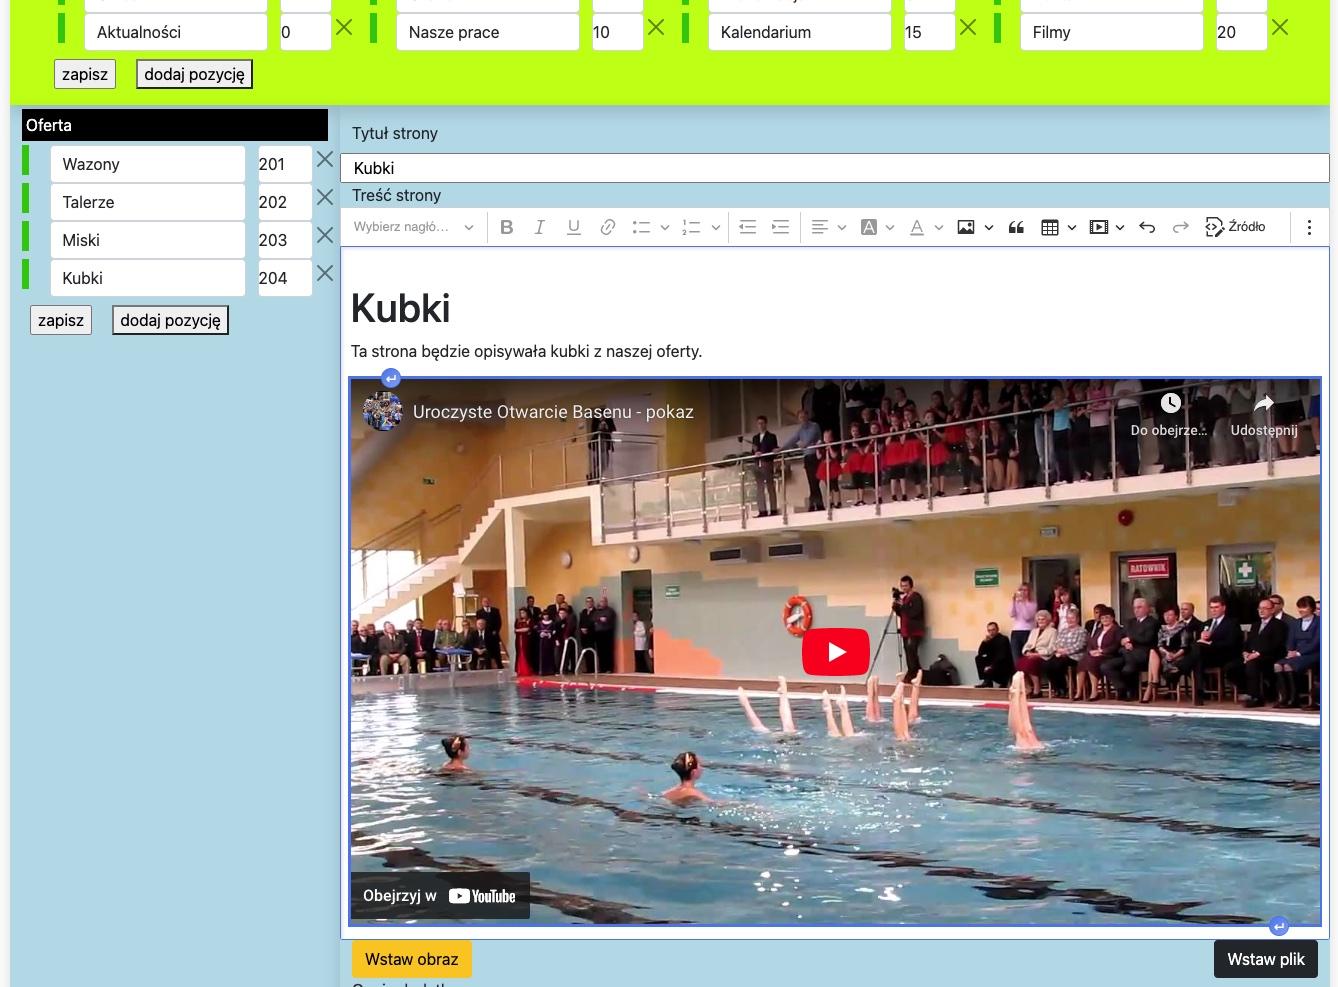
Task: Click the undo arrow in the toolbar
Action: (x=1147, y=227)
